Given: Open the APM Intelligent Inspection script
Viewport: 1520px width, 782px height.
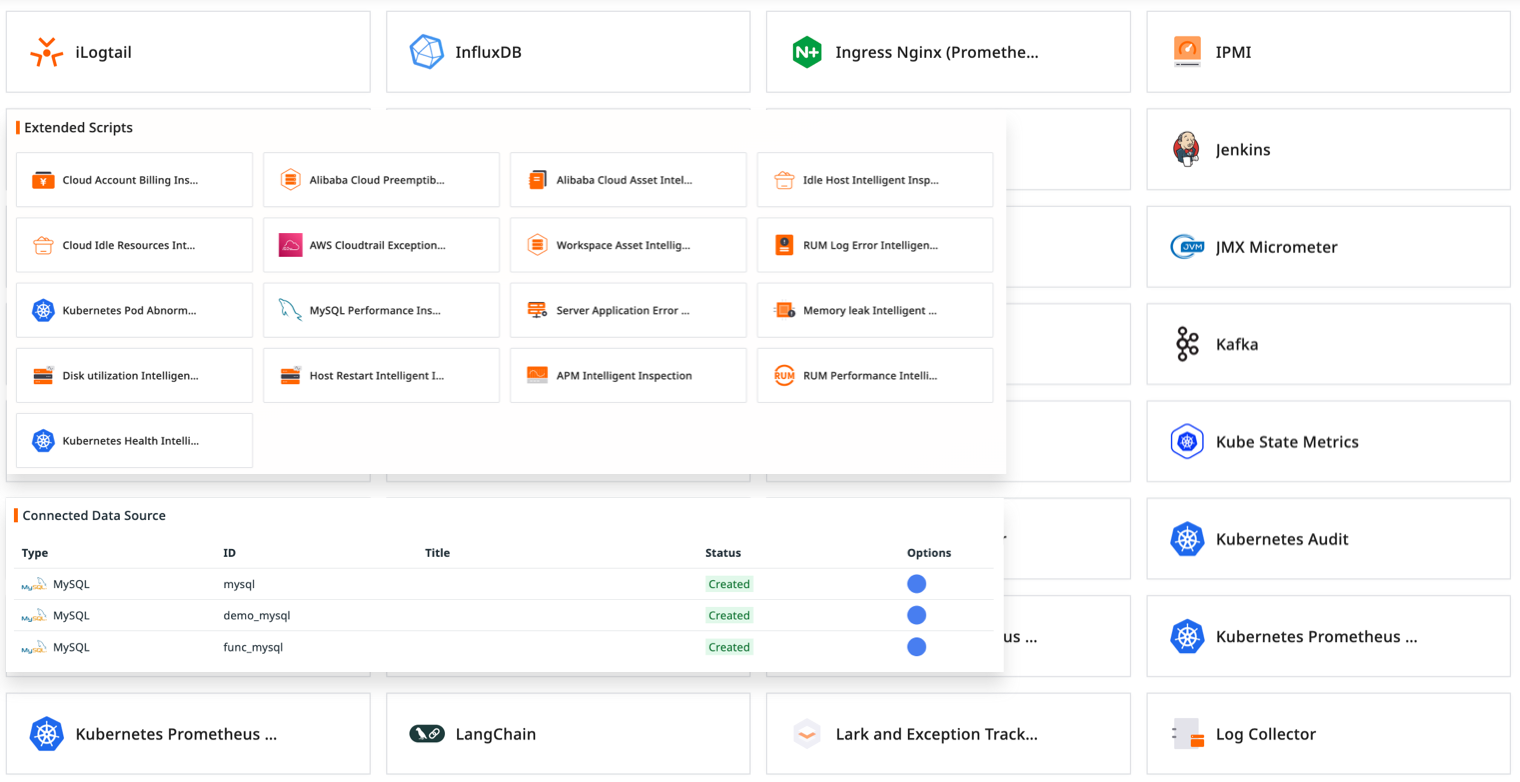Looking at the screenshot, I should [x=628, y=375].
